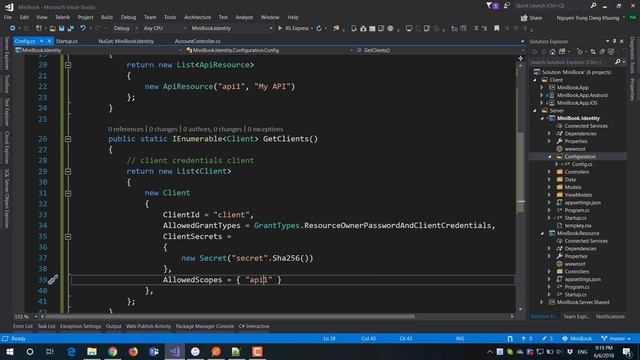Toggle the INS insert mode indicator
The height and width of the screenshot is (360, 640).
(460, 338)
